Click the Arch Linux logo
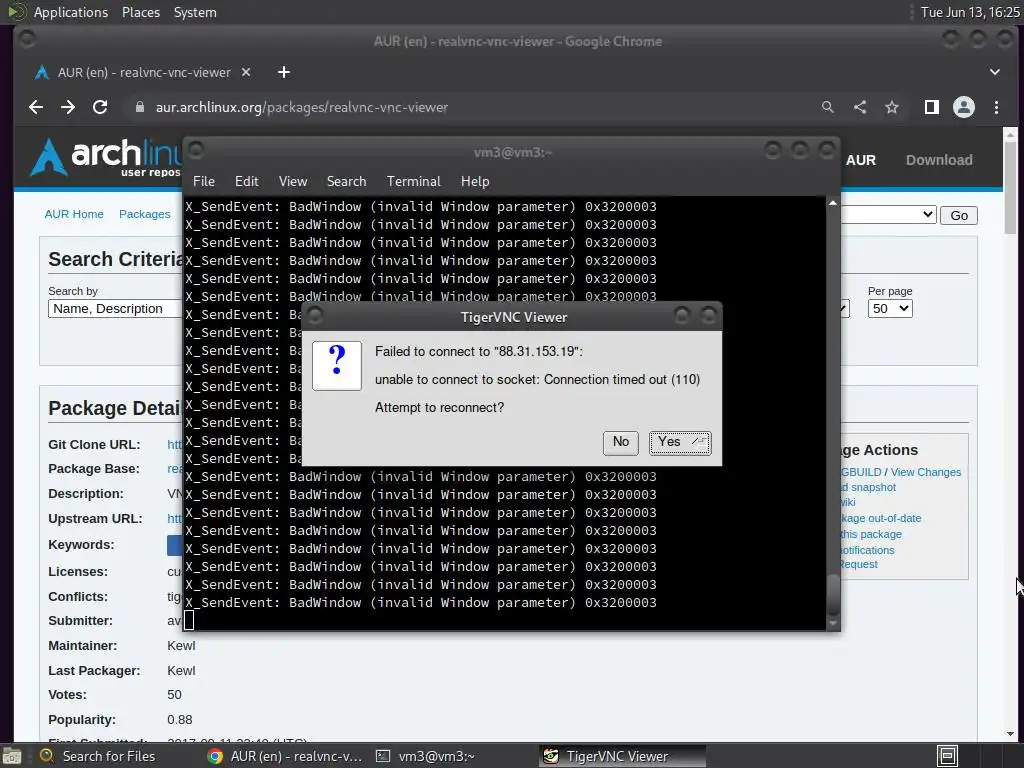The height and width of the screenshot is (768, 1024). pyautogui.click(x=104, y=157)
